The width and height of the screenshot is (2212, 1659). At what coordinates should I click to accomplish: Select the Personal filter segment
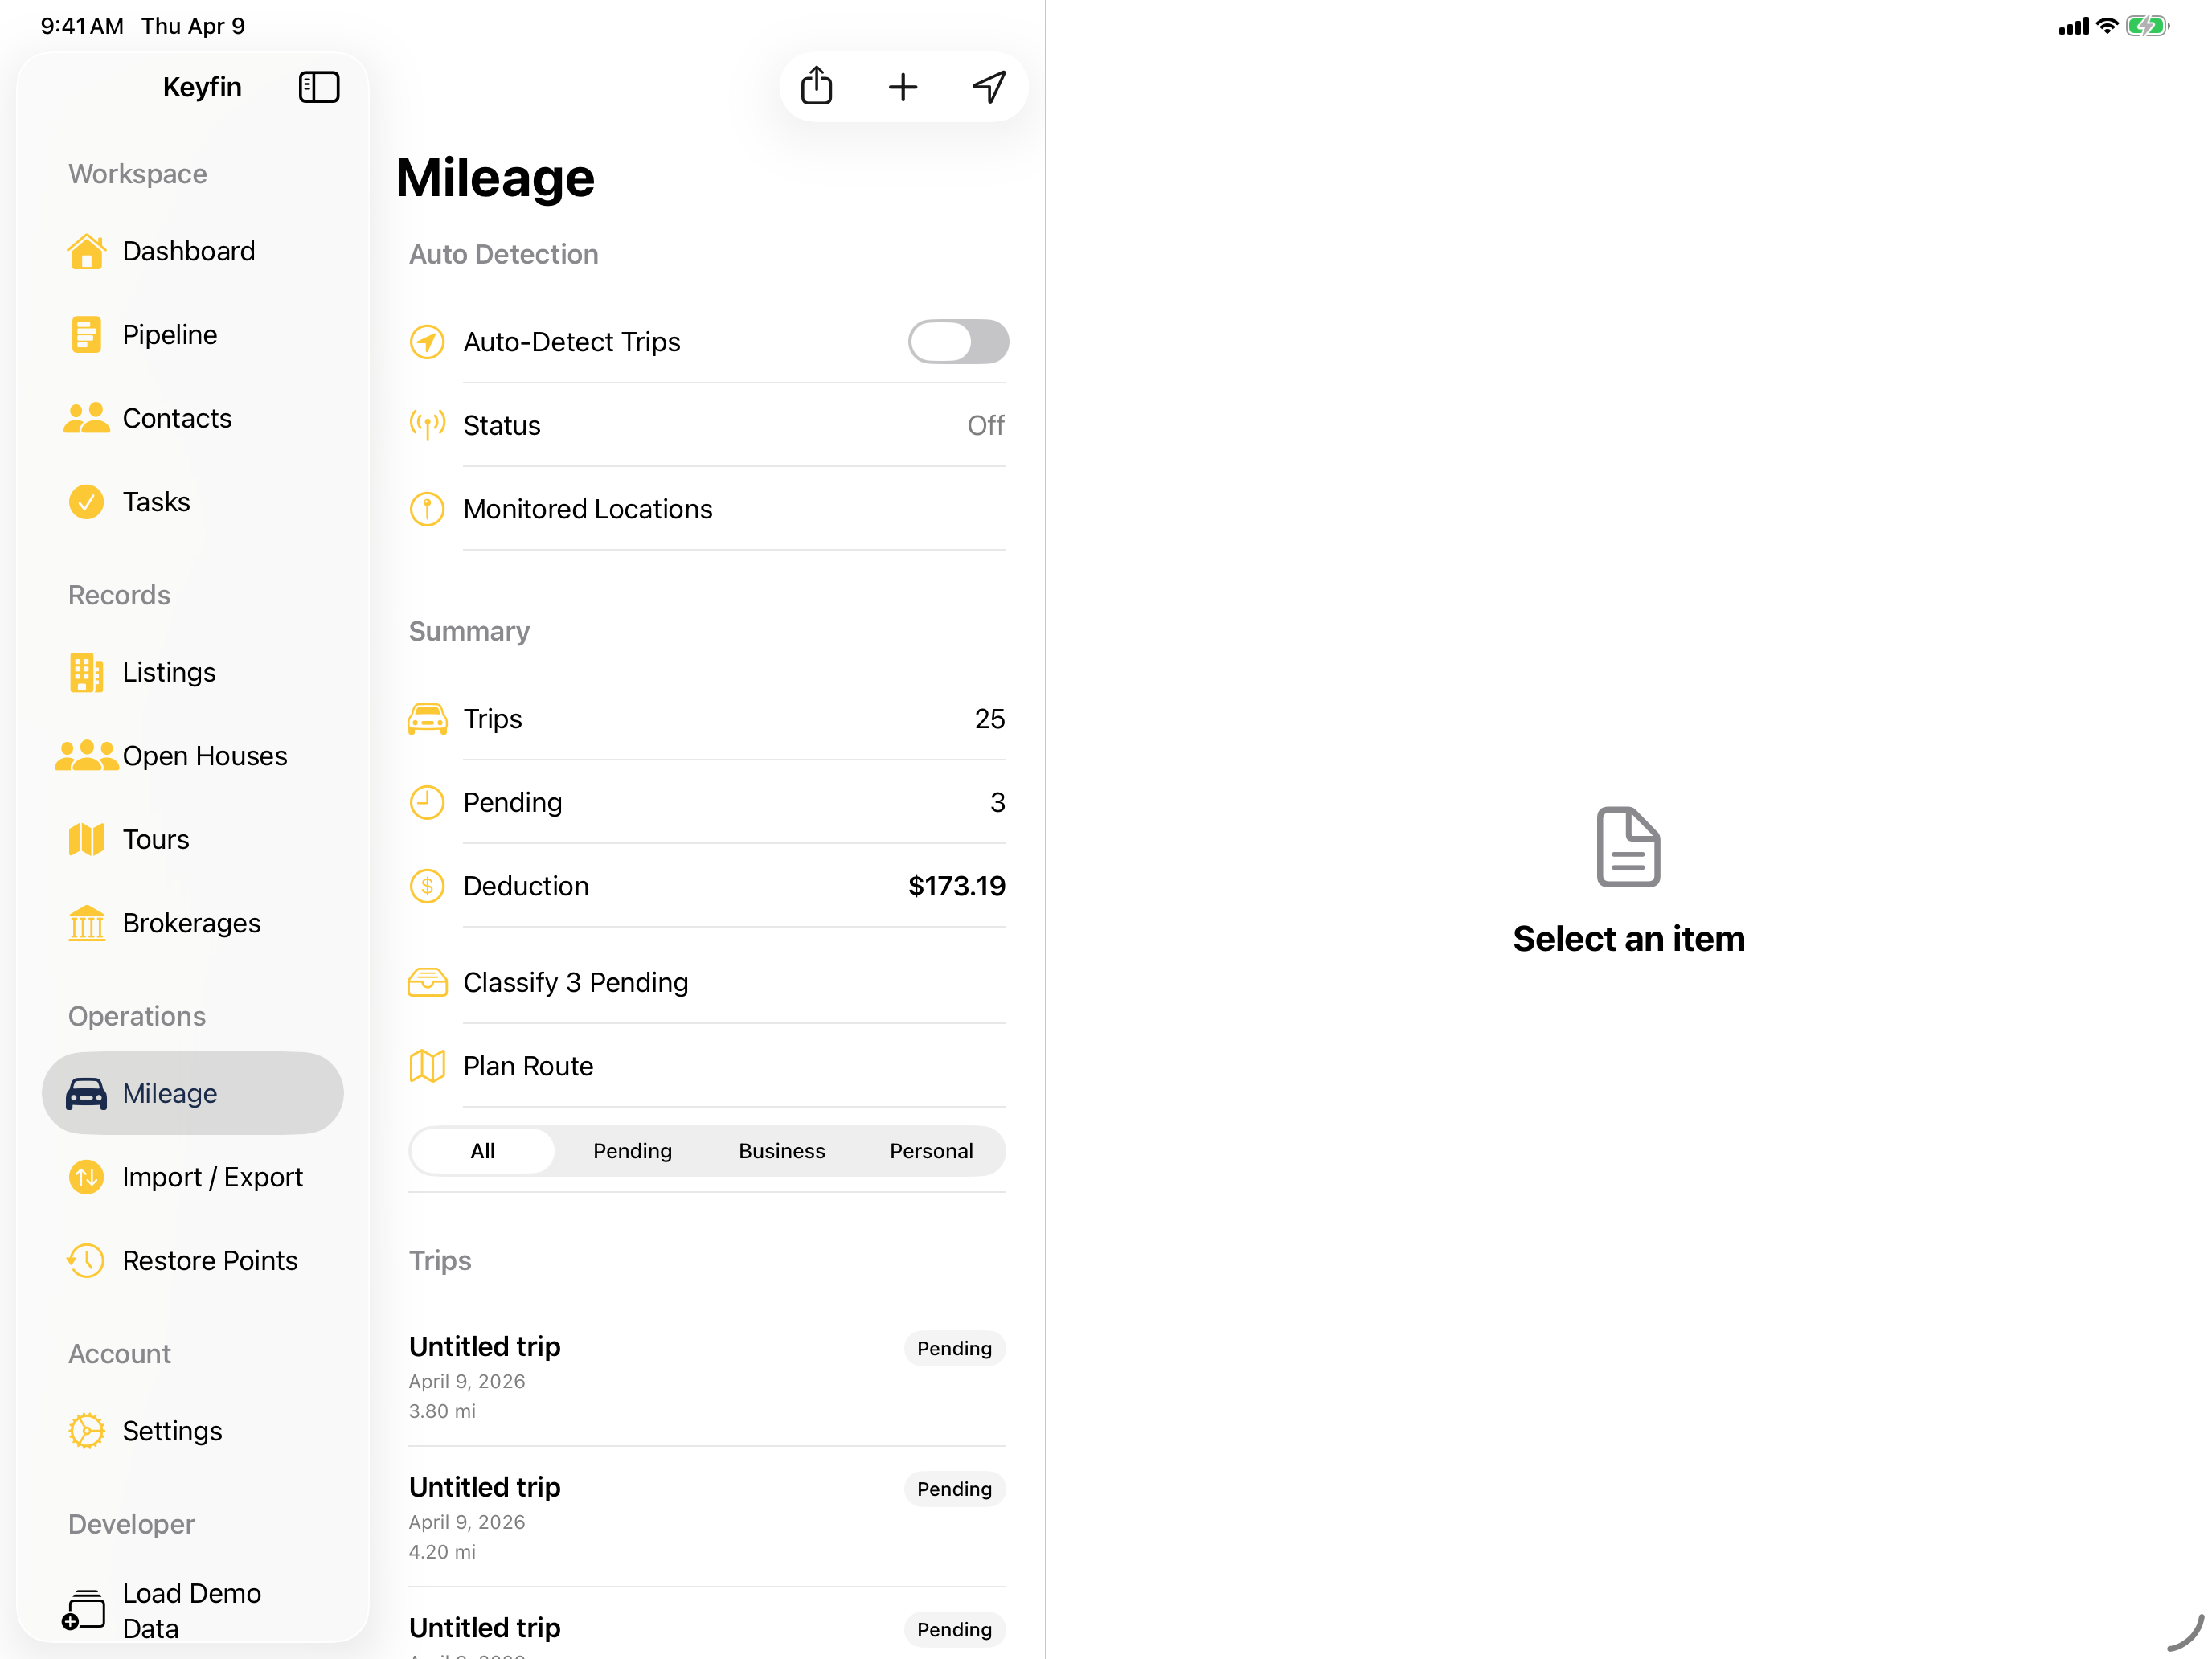(931, 1151)
